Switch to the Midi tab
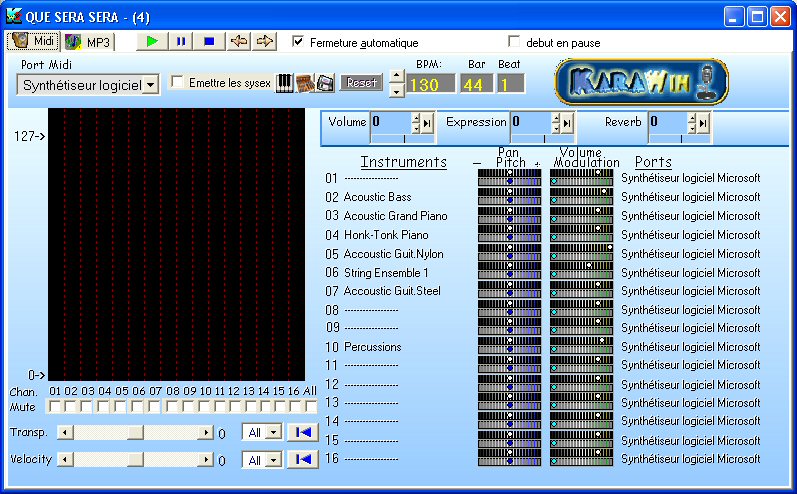Viewport: 797px width, 494px height. pyautogui.click(x=33, y=42)
